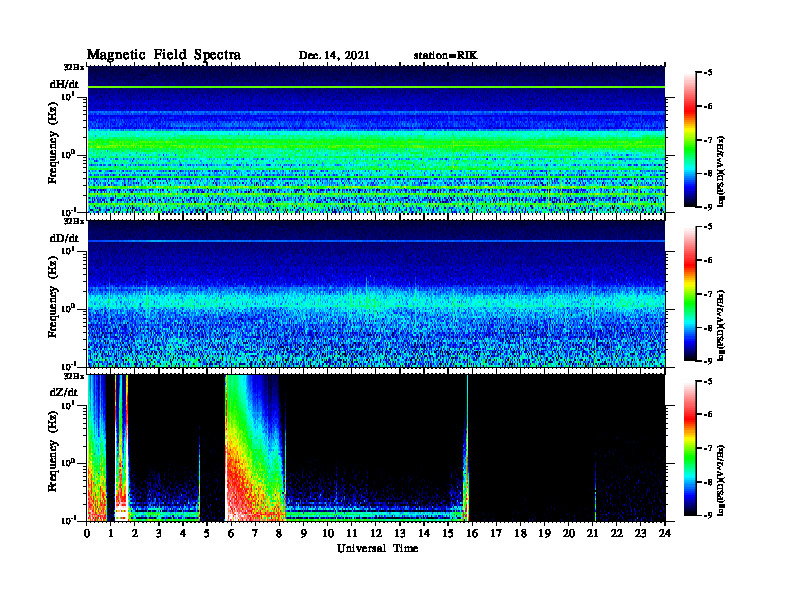Click the "Magnetic Field Spectra" title
792x612 pixels.
tap(164, 55)
